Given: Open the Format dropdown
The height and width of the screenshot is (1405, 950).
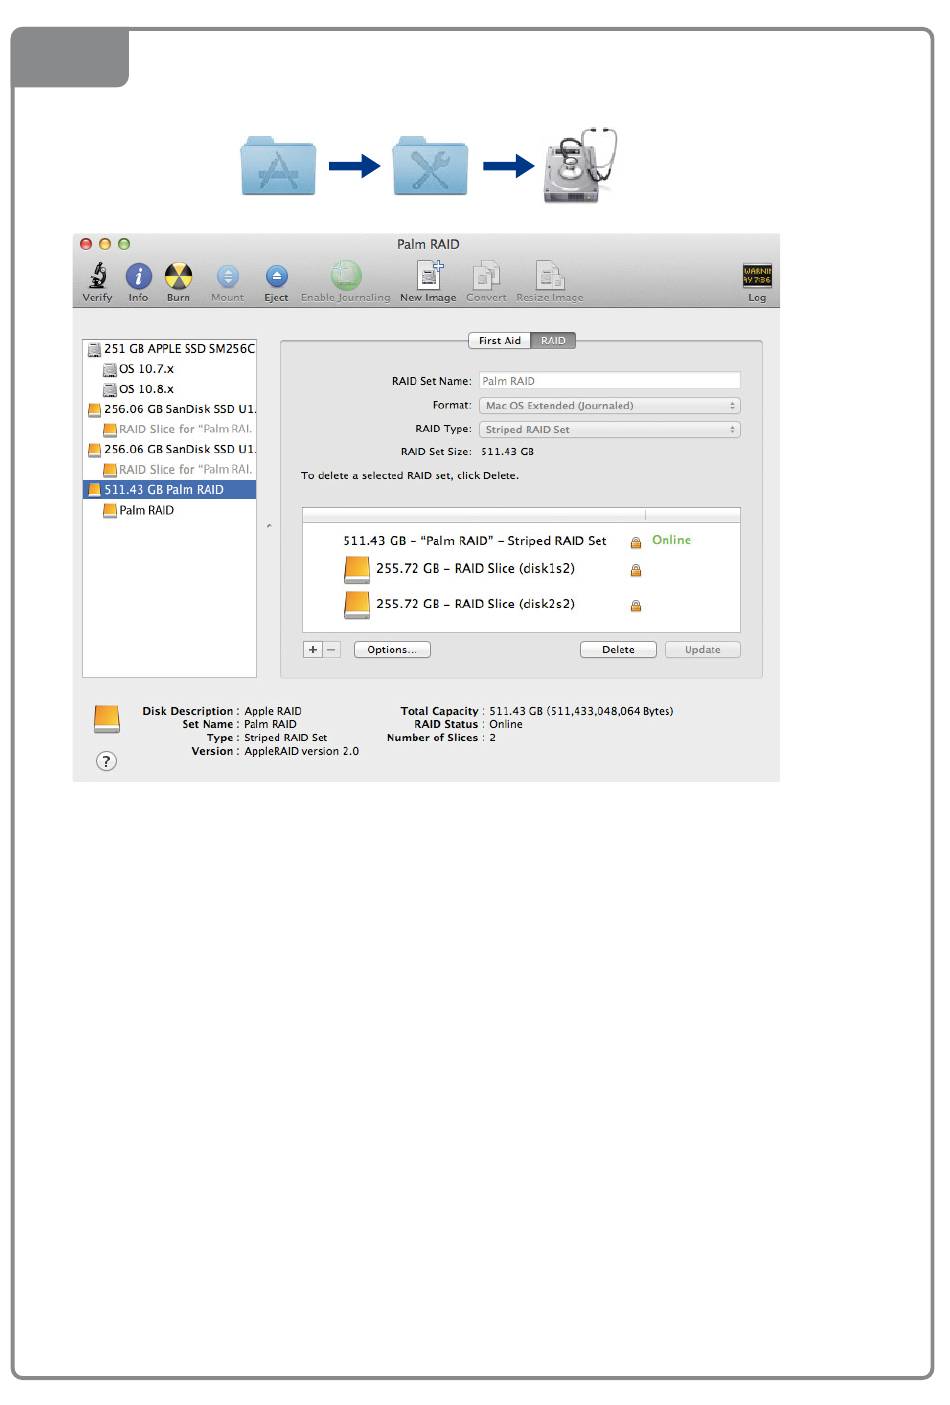Looking at the screenshot, I should click(610, 406).
